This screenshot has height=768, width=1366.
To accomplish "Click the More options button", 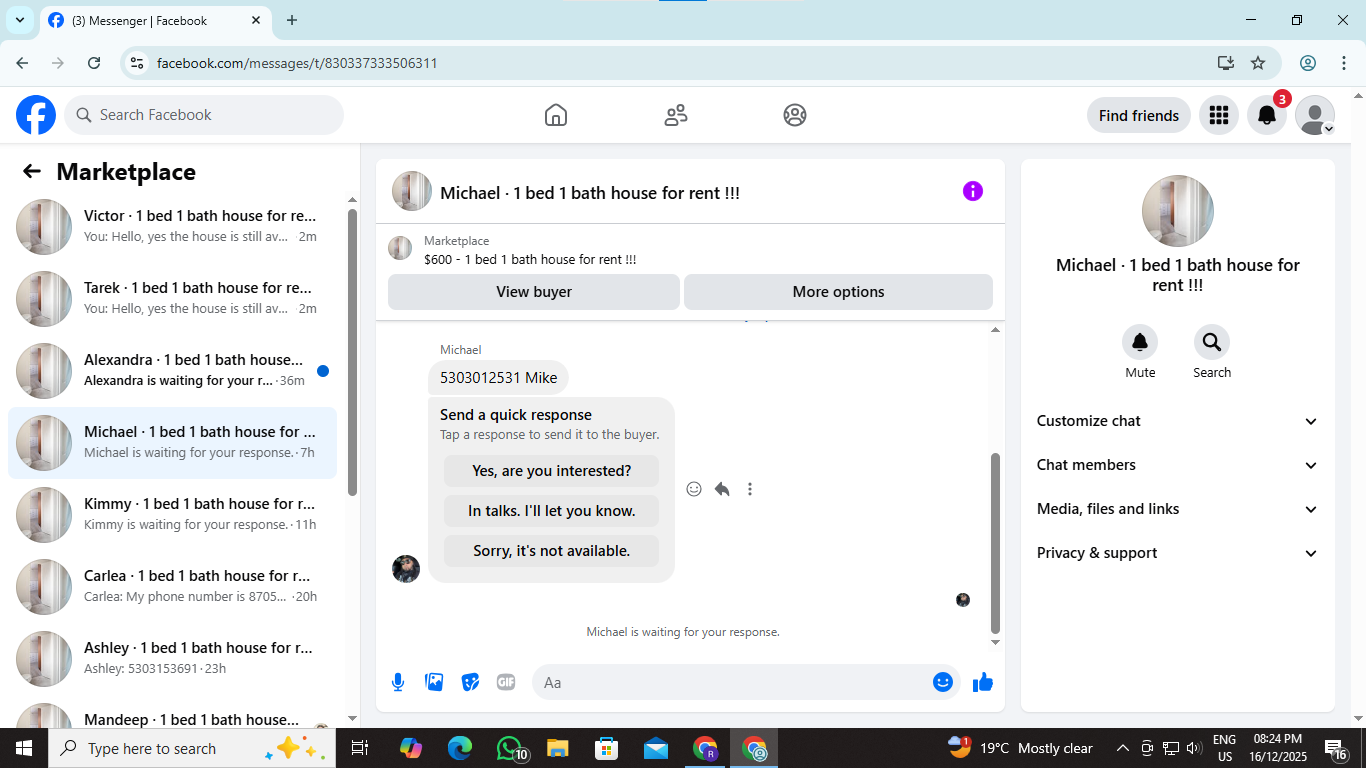I will coord(838,292).
